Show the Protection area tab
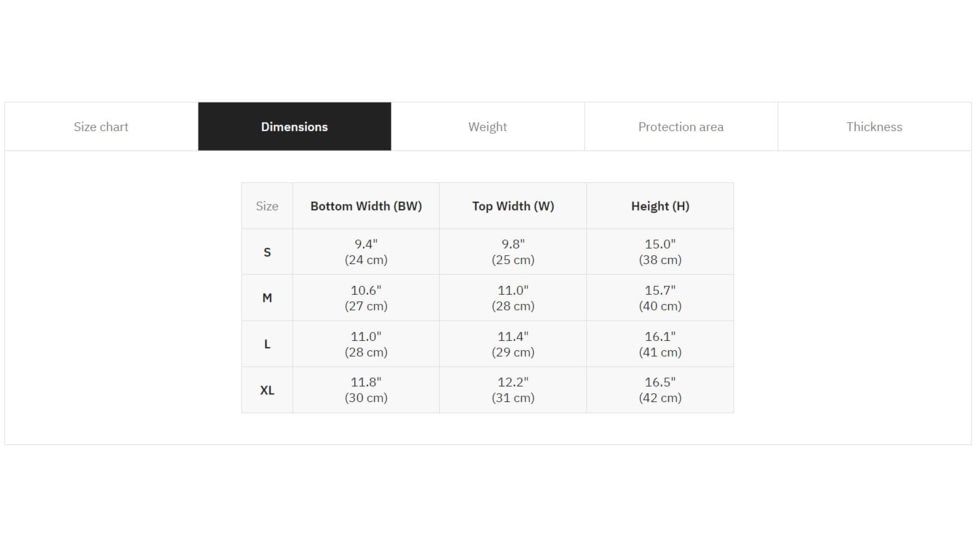This screenshot has height=550, width=978. [681, 127]
